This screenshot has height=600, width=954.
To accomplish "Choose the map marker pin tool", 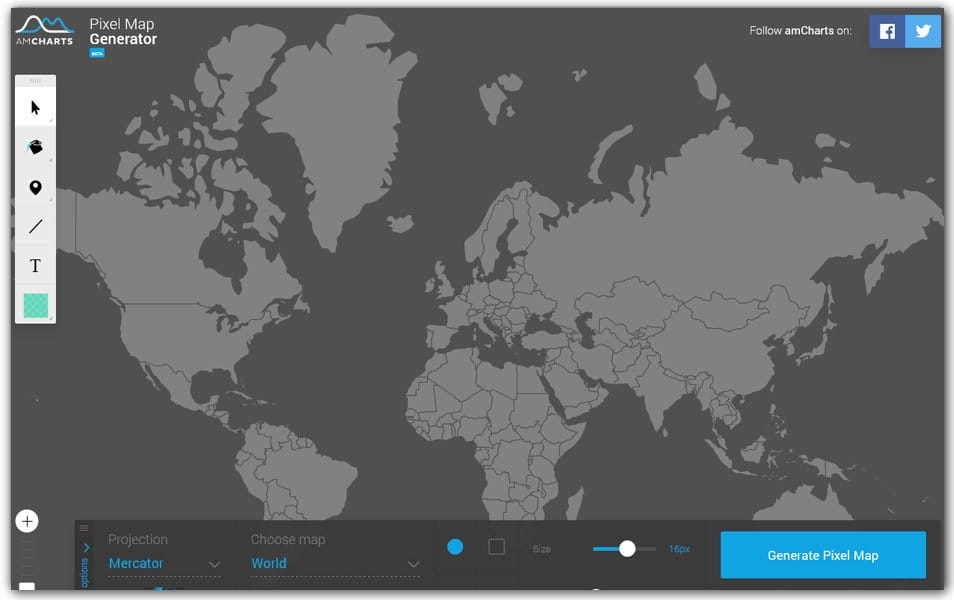I will pos(34,187).
